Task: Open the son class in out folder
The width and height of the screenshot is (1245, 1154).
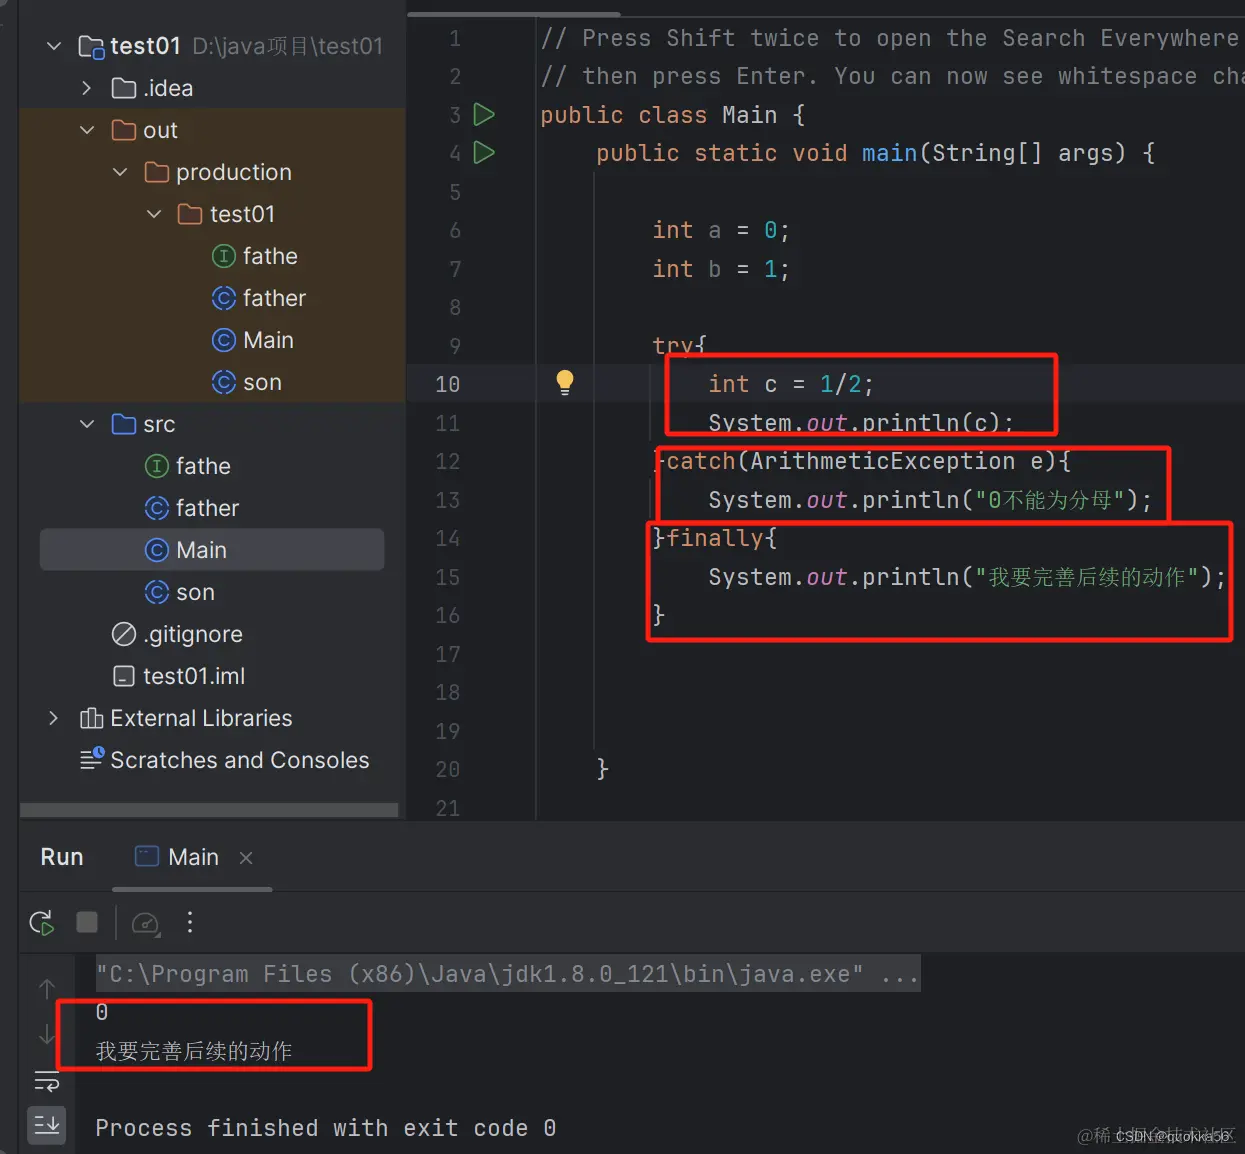Action: (x=247, y=382)
